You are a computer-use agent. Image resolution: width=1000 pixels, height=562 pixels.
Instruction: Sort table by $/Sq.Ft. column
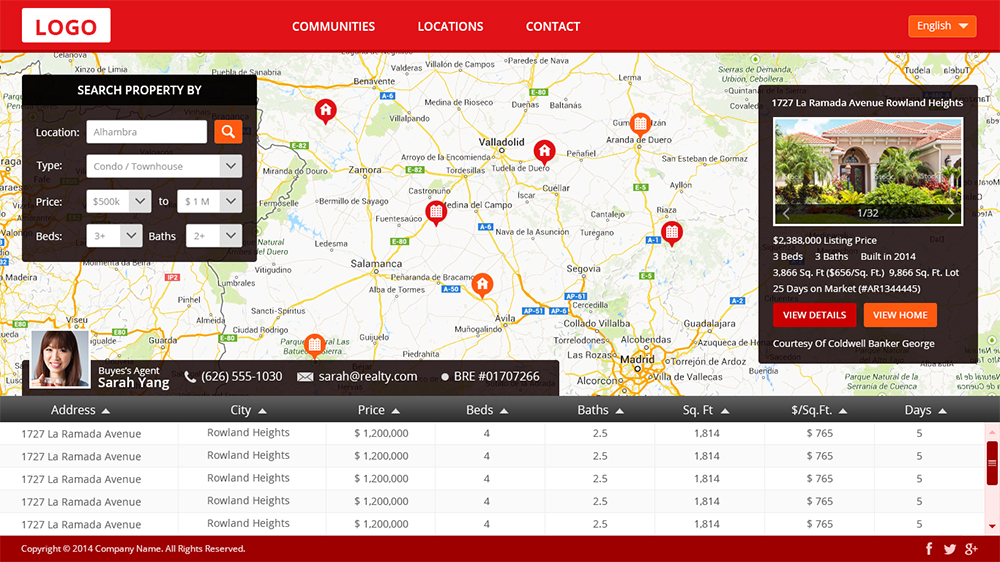(819, 410)
